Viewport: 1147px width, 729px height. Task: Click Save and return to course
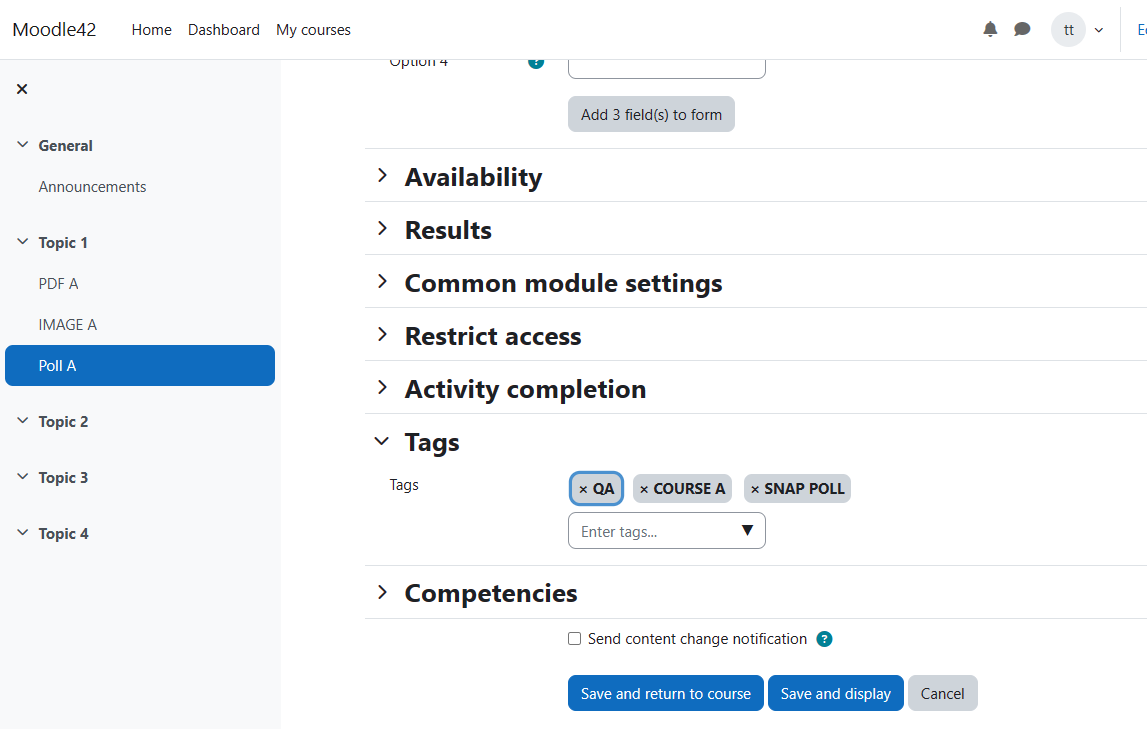tap(666, 693)
